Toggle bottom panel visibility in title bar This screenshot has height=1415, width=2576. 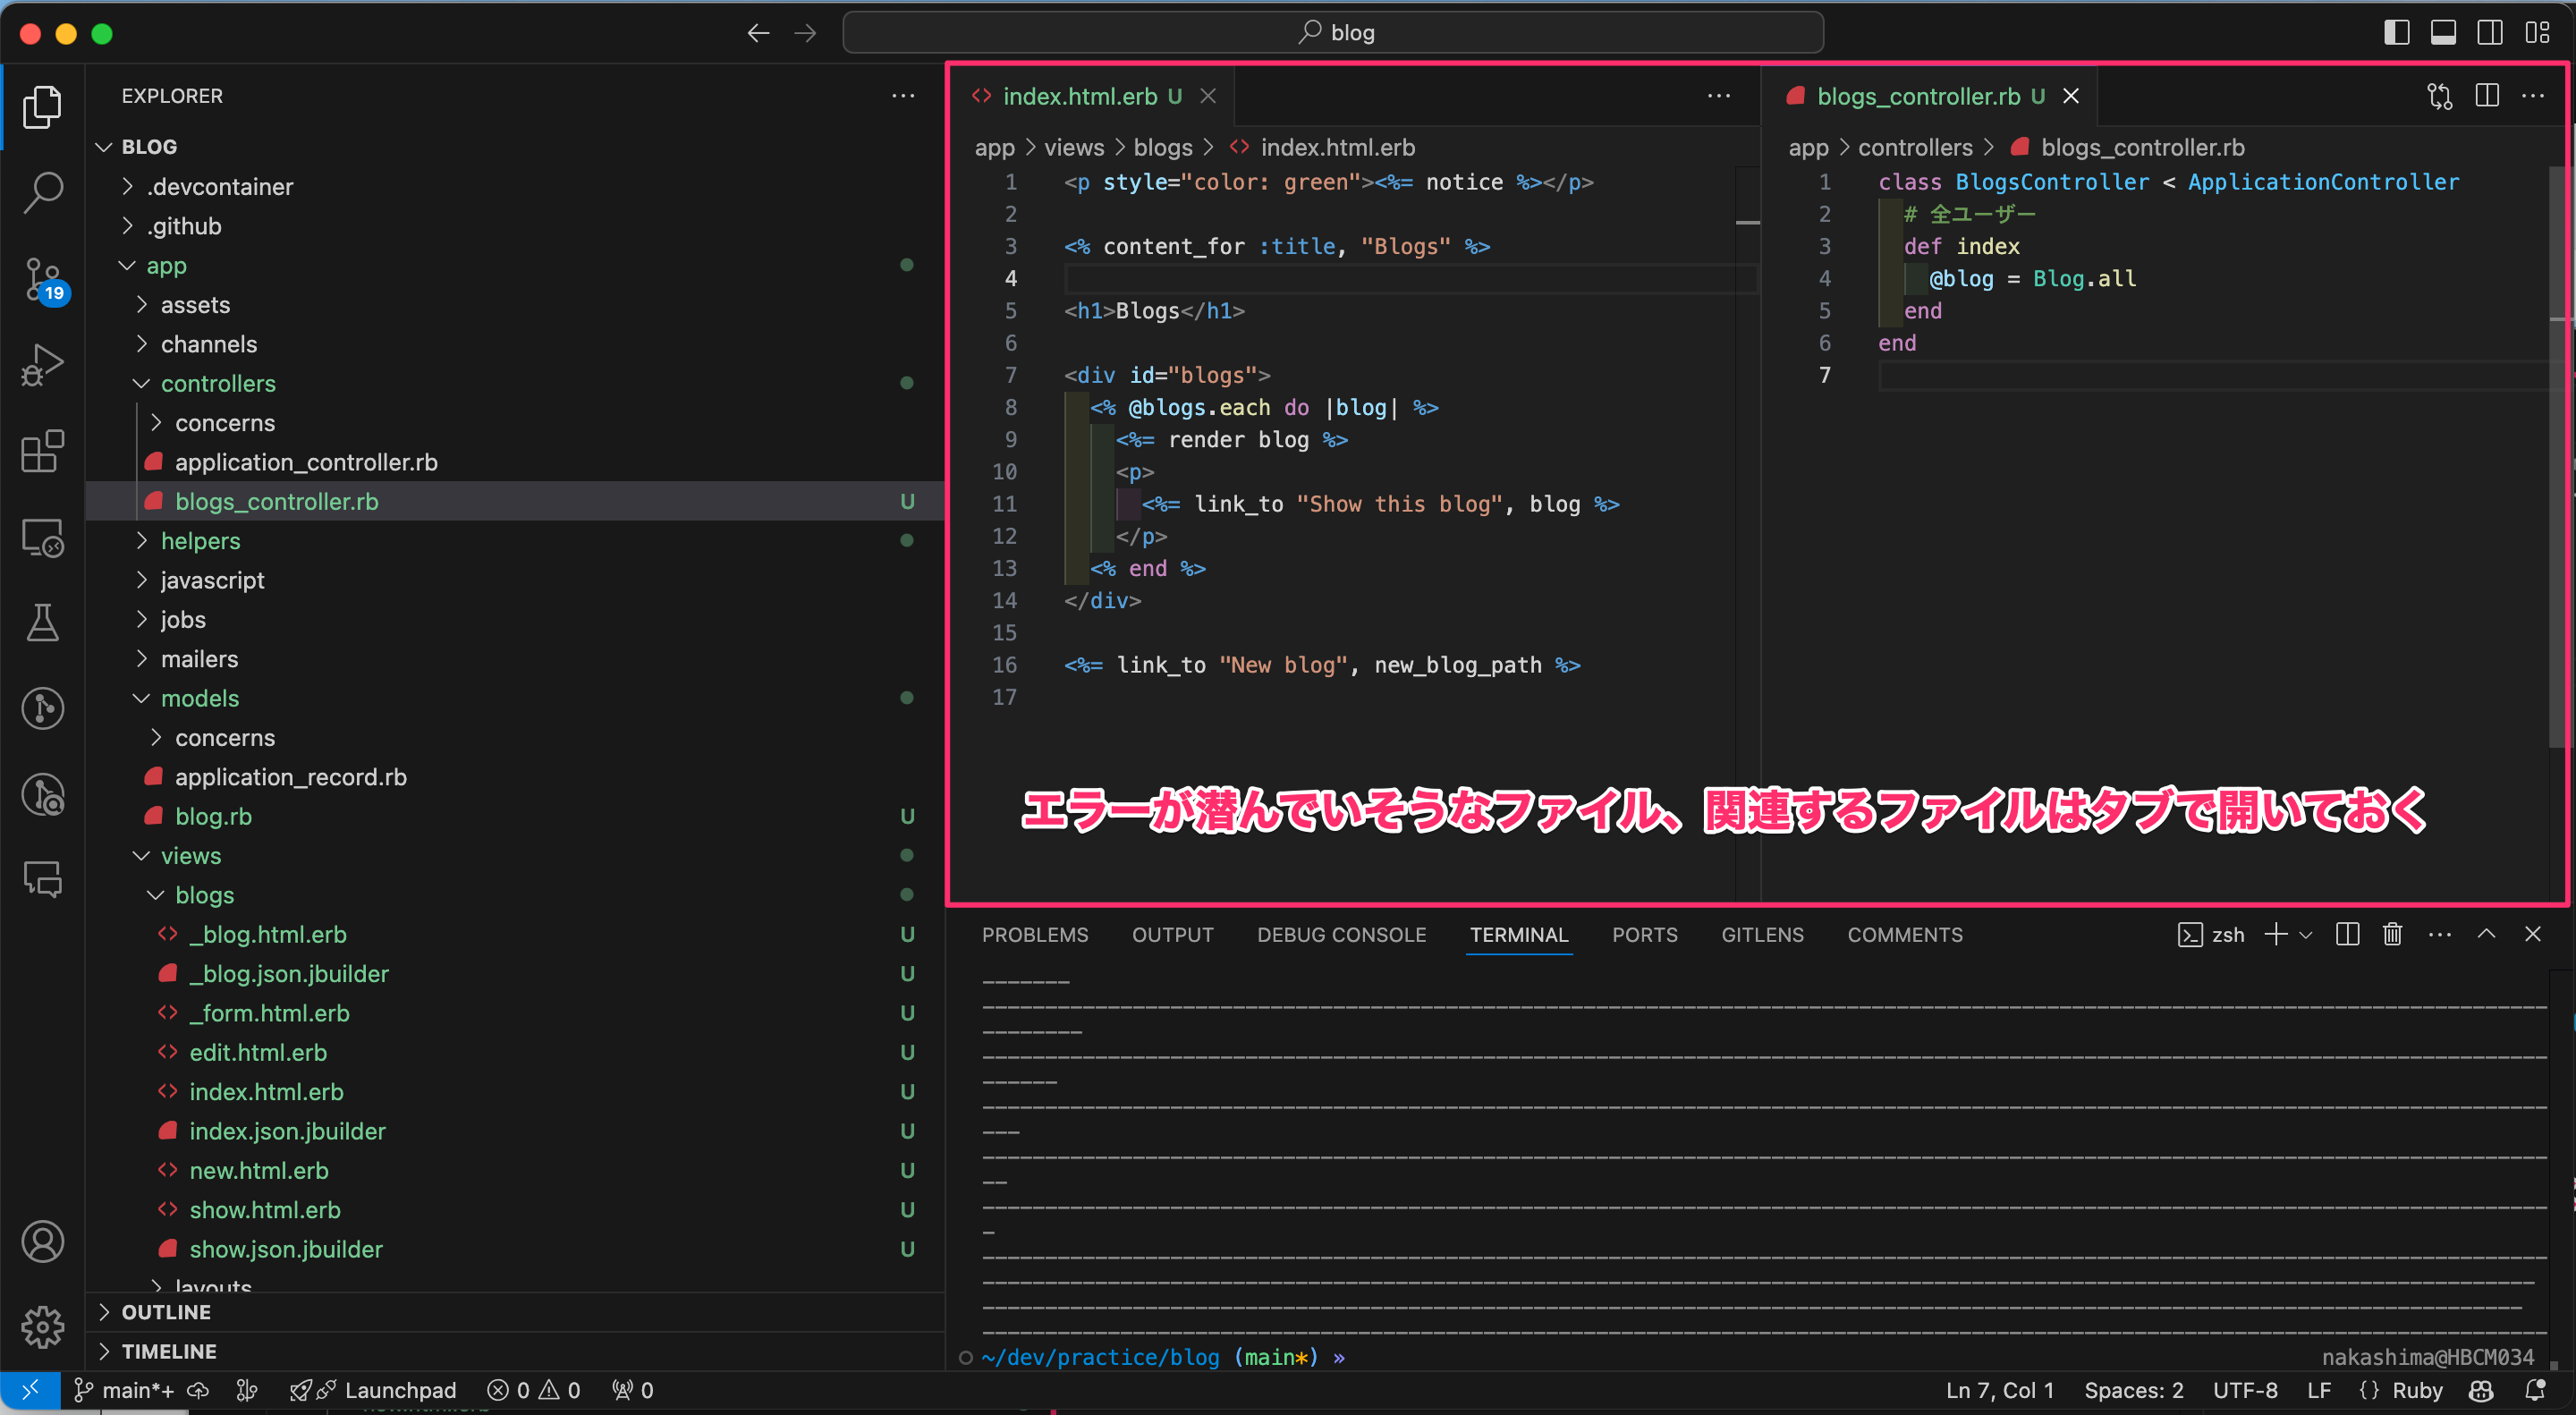2443,33
